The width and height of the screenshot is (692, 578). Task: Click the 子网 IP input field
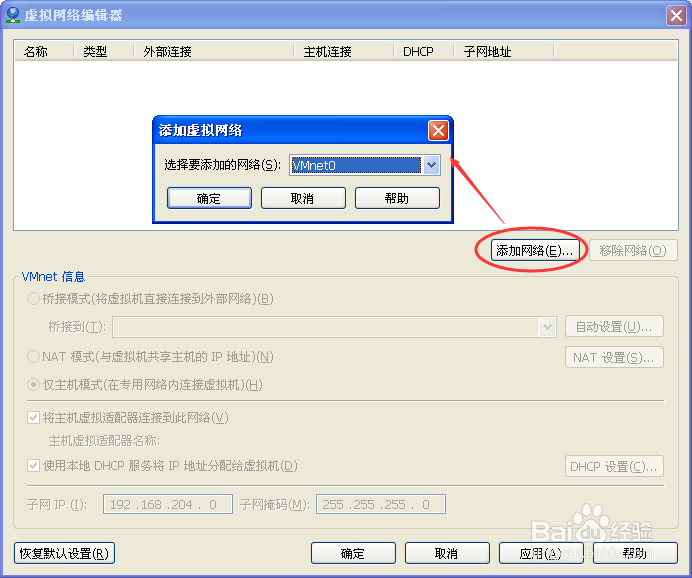click(x=168, y=504)
